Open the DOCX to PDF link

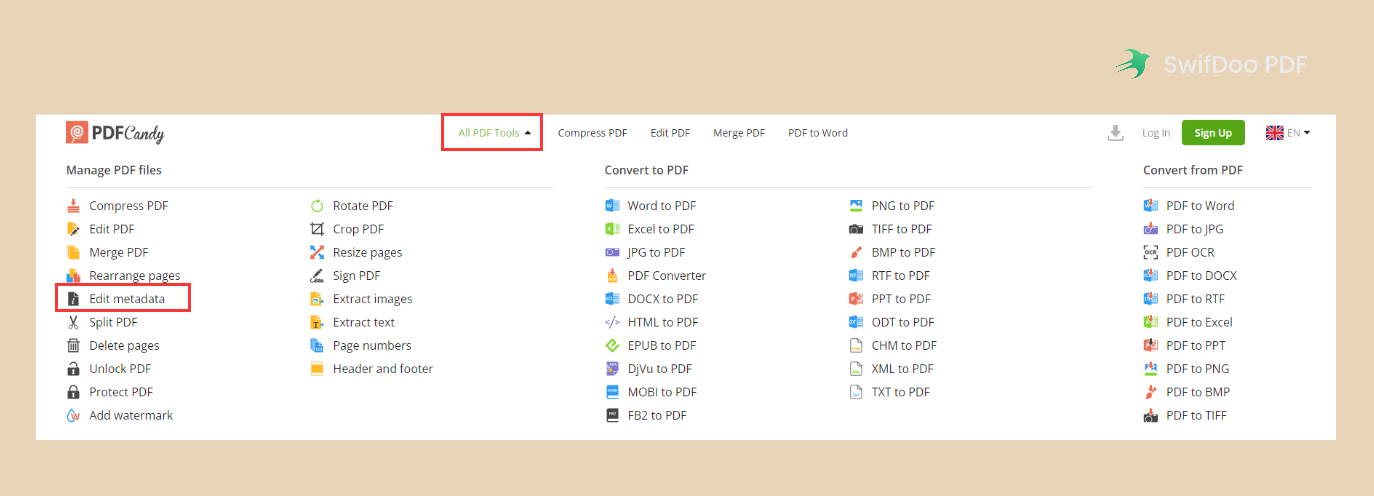pos(663,299)
